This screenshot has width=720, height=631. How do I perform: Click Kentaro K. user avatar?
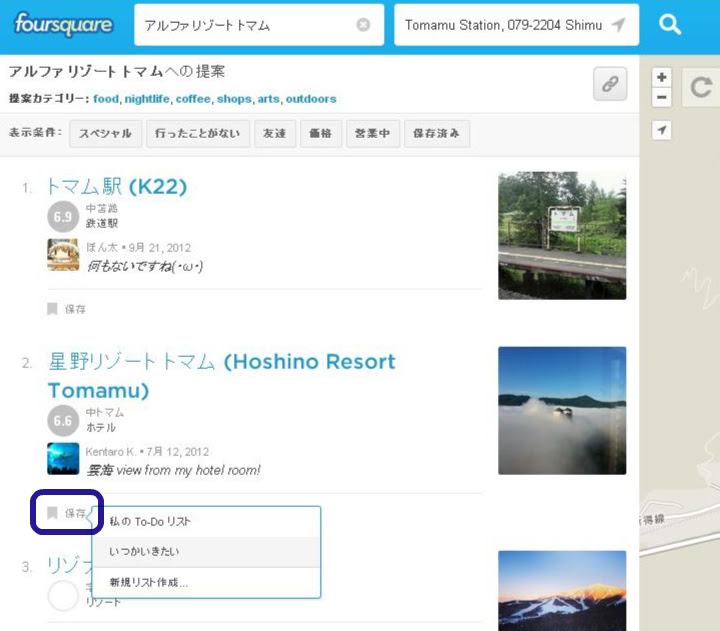(x=63, y=458)
